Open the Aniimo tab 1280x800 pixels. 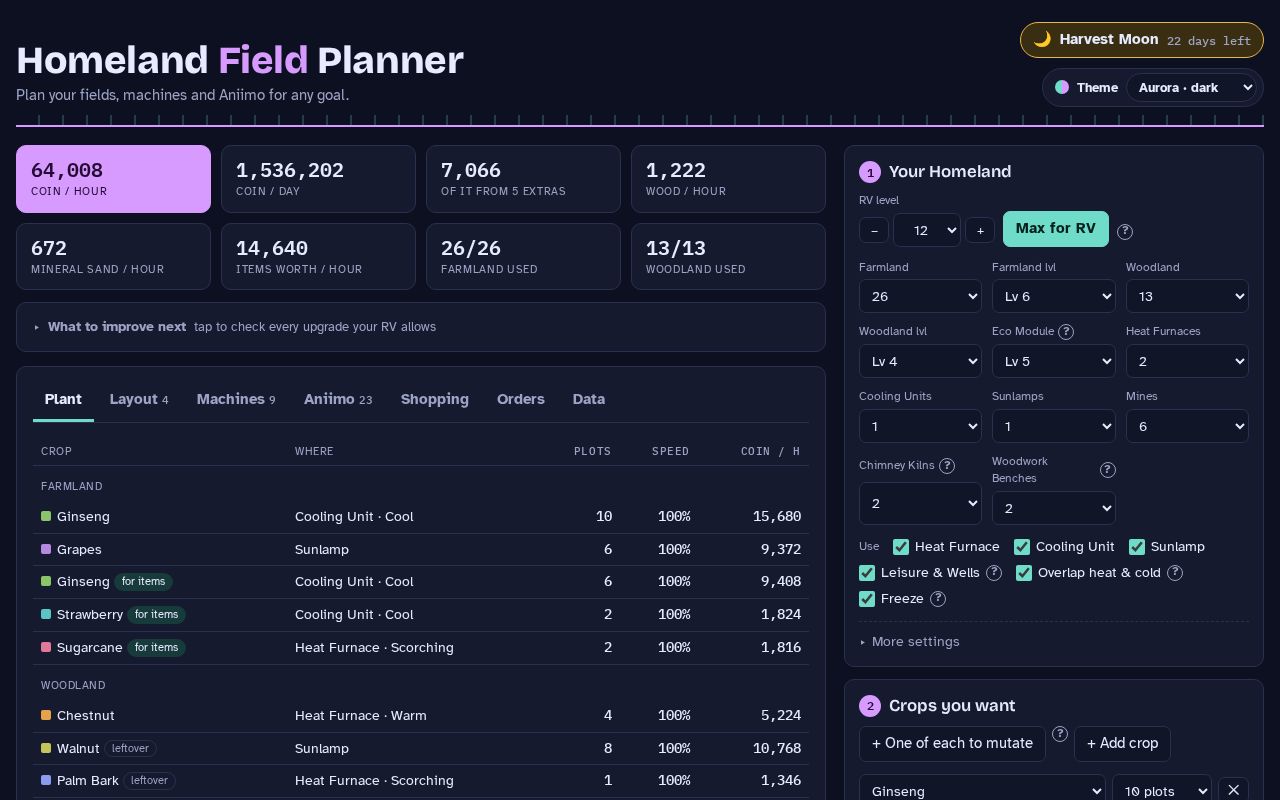point(338,399)
